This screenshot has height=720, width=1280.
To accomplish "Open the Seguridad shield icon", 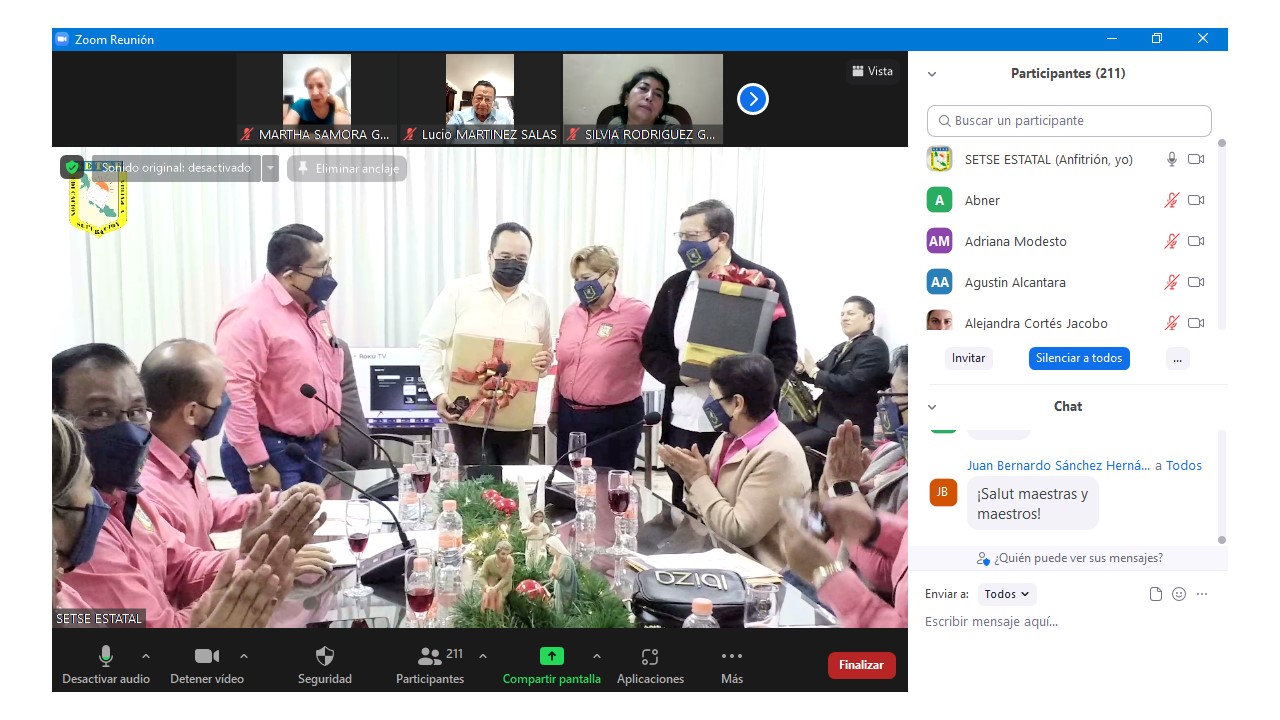I will click(x=325, y=657).
